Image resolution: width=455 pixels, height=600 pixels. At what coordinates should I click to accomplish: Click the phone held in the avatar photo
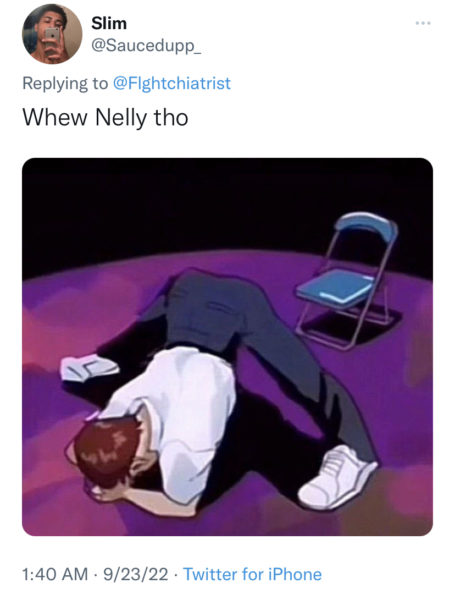[52, 34]
